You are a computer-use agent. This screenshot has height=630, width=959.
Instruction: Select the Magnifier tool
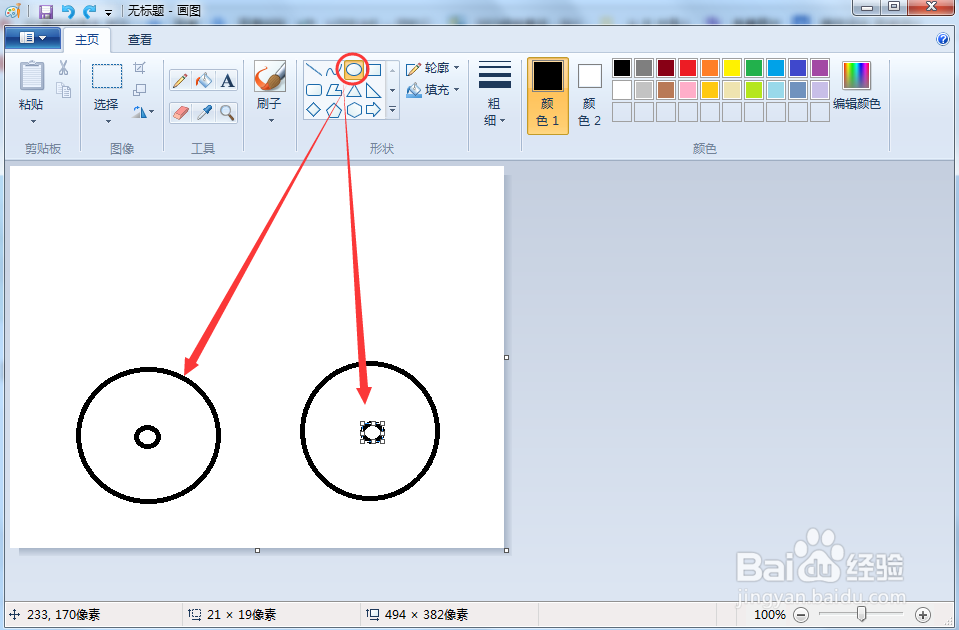(x=226, y=111)
